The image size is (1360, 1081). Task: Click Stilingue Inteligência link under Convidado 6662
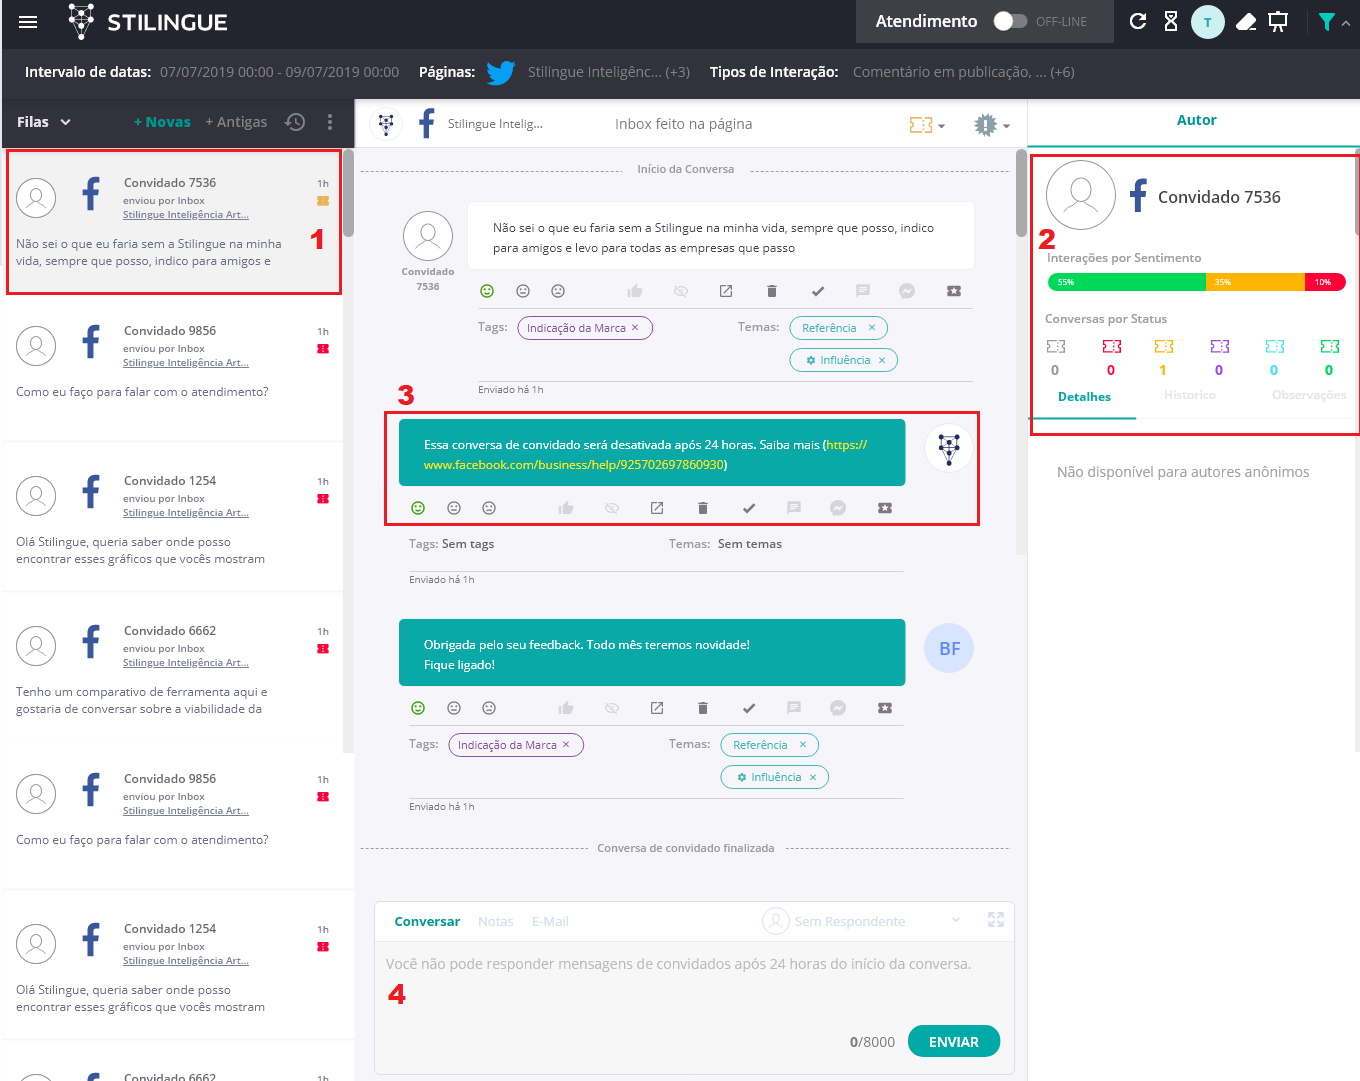tap(186, 663)
